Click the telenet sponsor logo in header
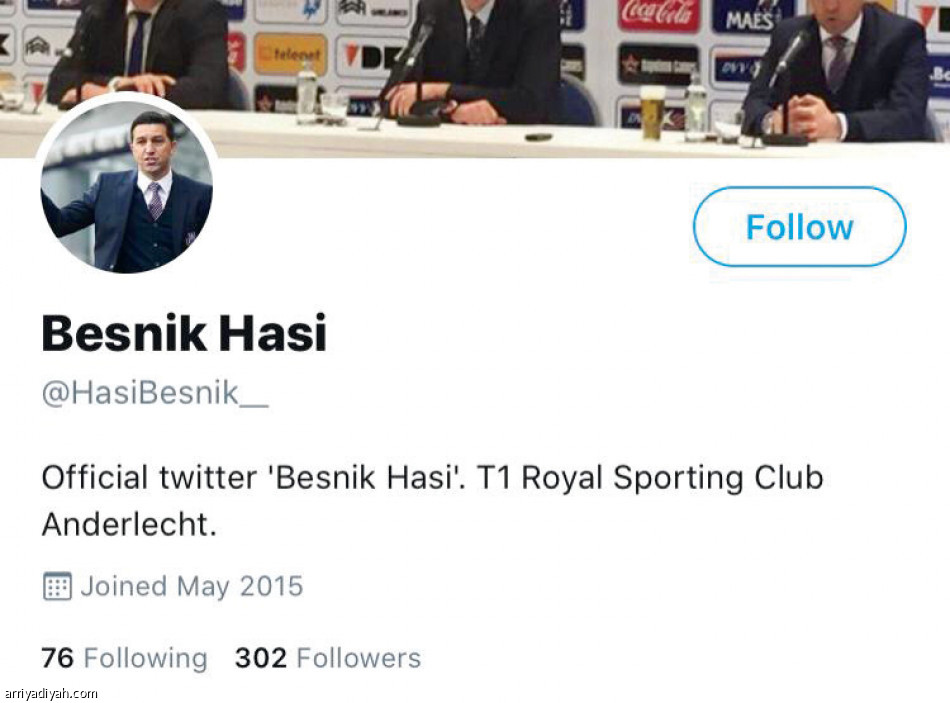 [x=291, y=55]
